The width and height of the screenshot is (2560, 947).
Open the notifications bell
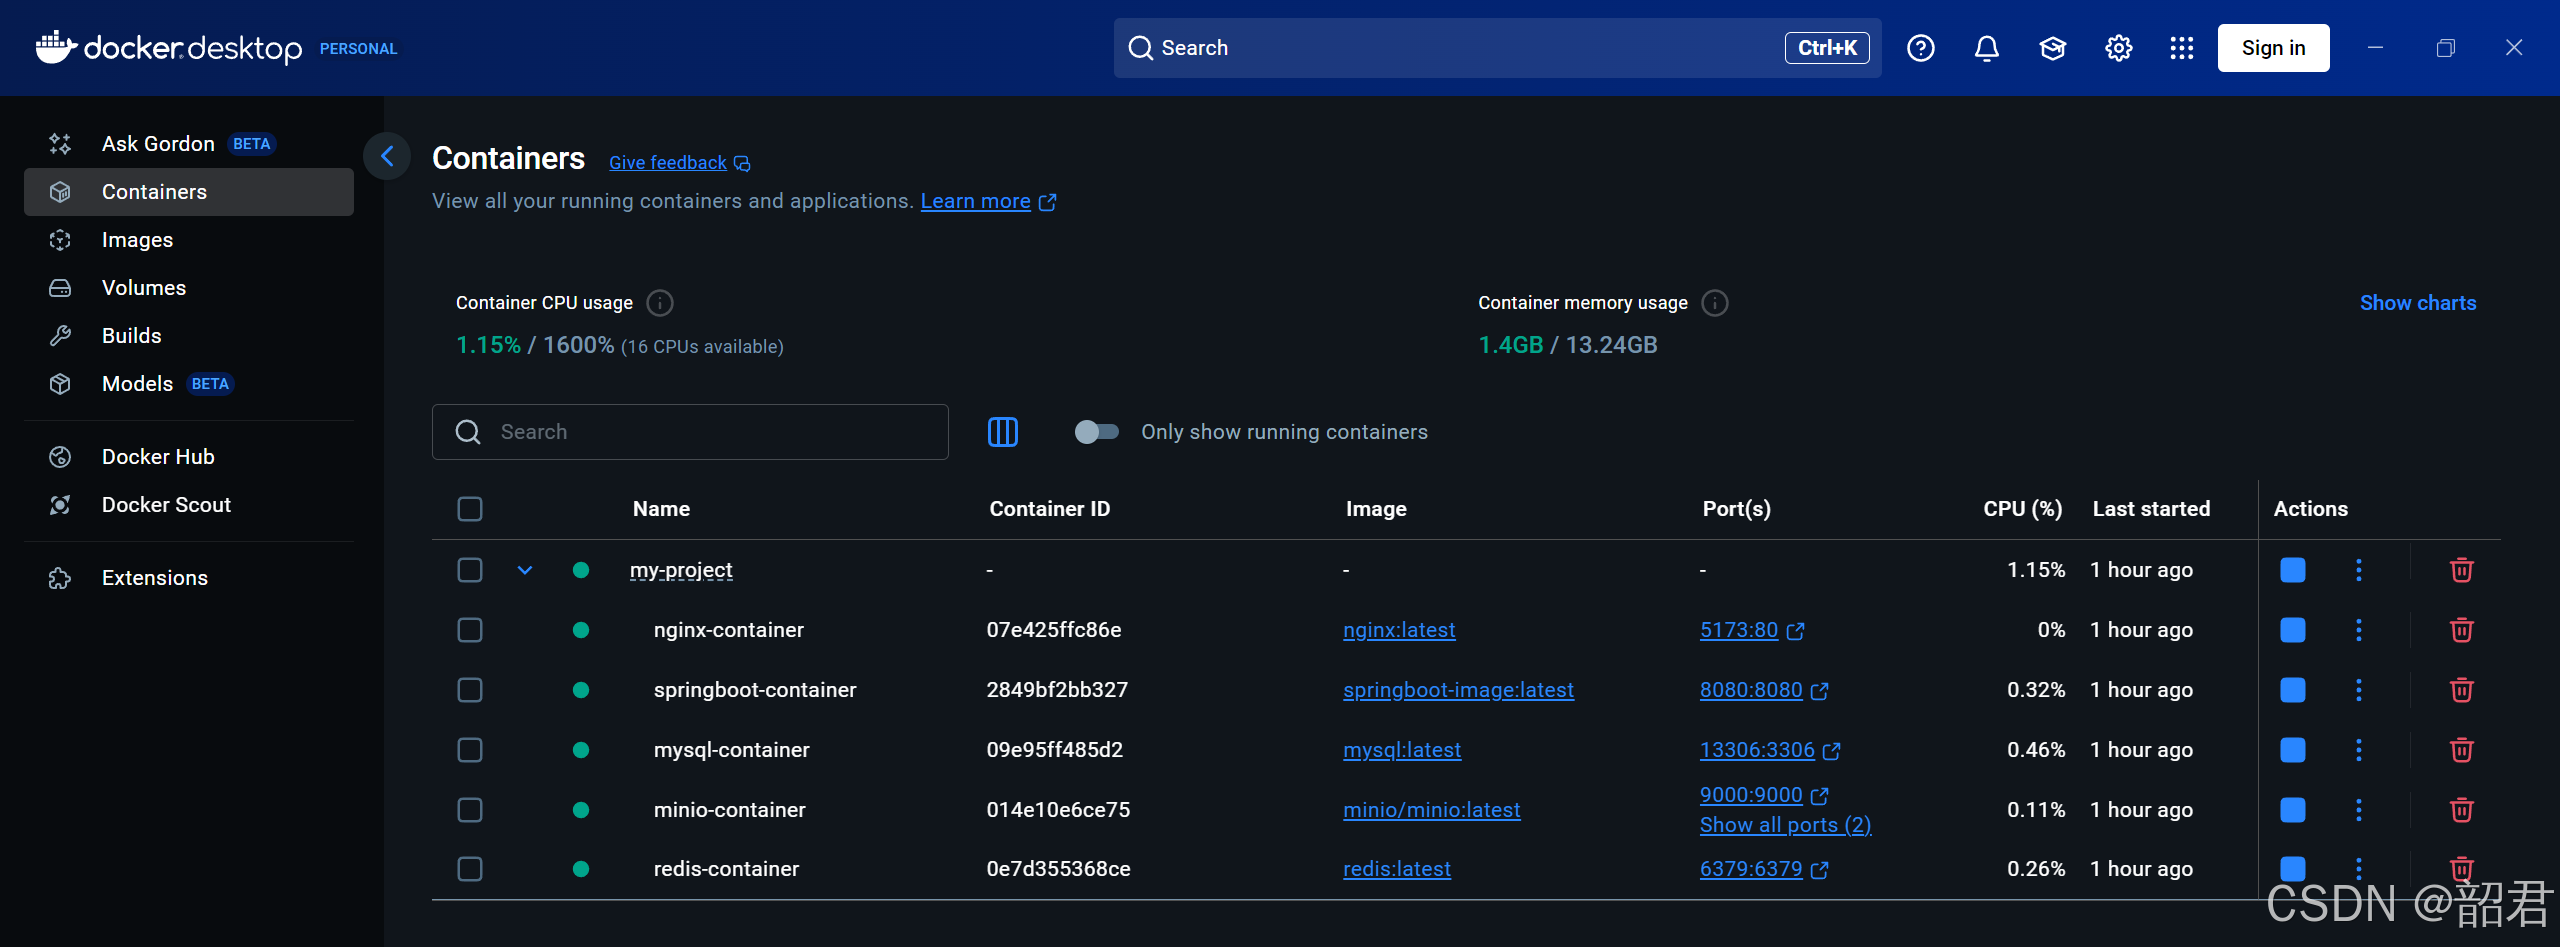[x=1986, y=48]
